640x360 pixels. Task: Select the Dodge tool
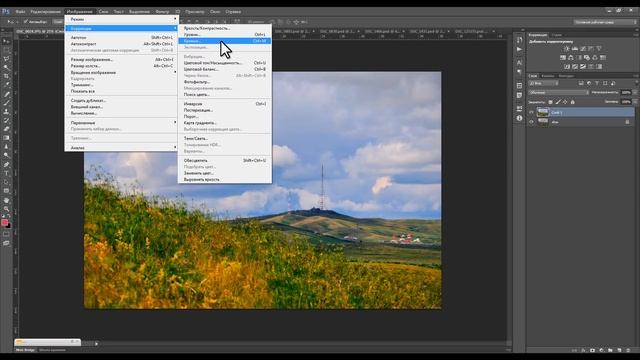click(x=6, y=156)
